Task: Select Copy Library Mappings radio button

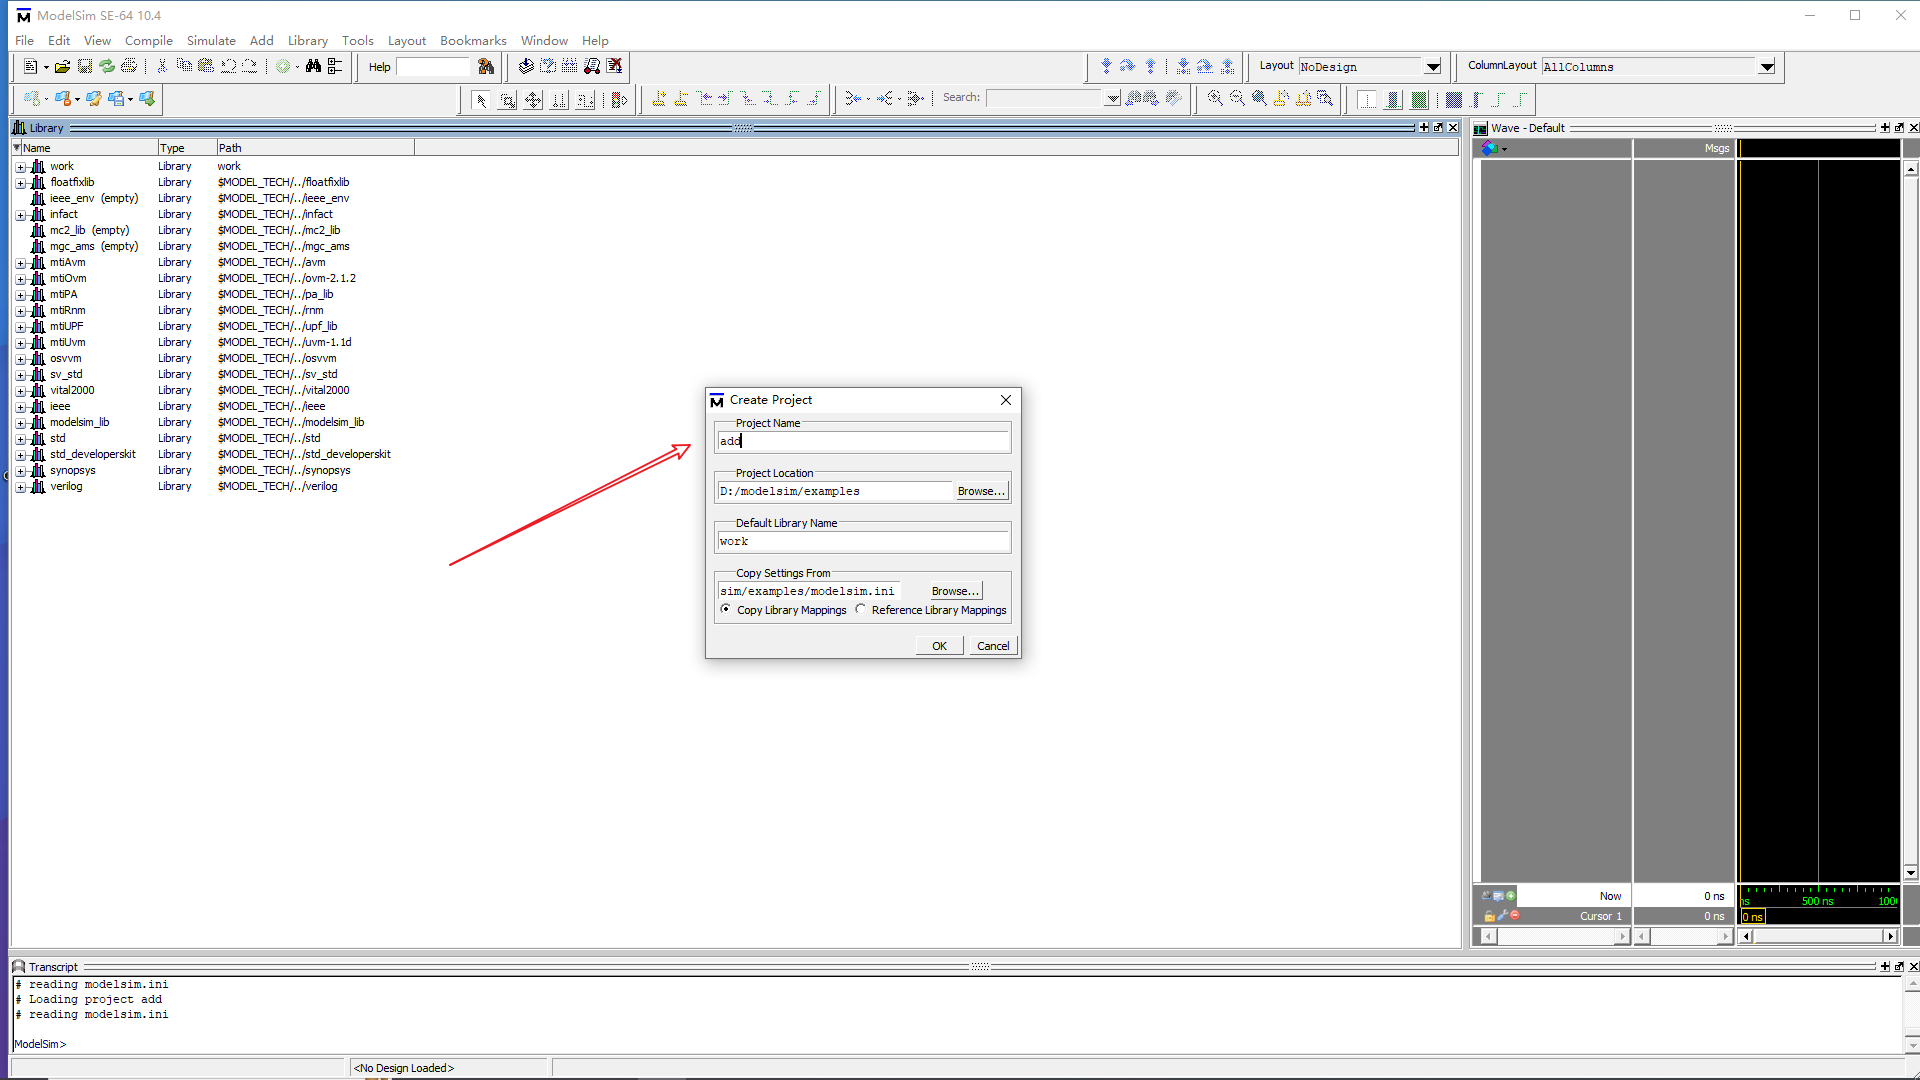Action: coord(725,610)
